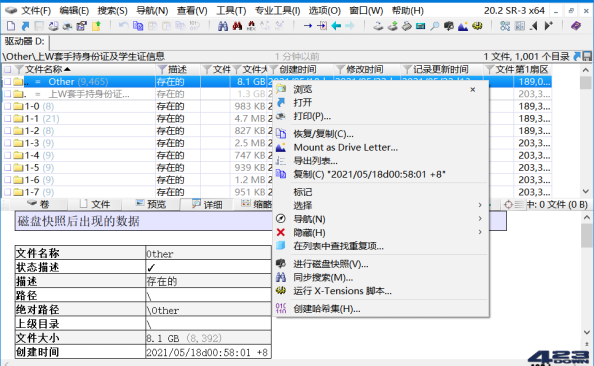Tick the checkbox for folder 1-0

[x=7, y=106]
